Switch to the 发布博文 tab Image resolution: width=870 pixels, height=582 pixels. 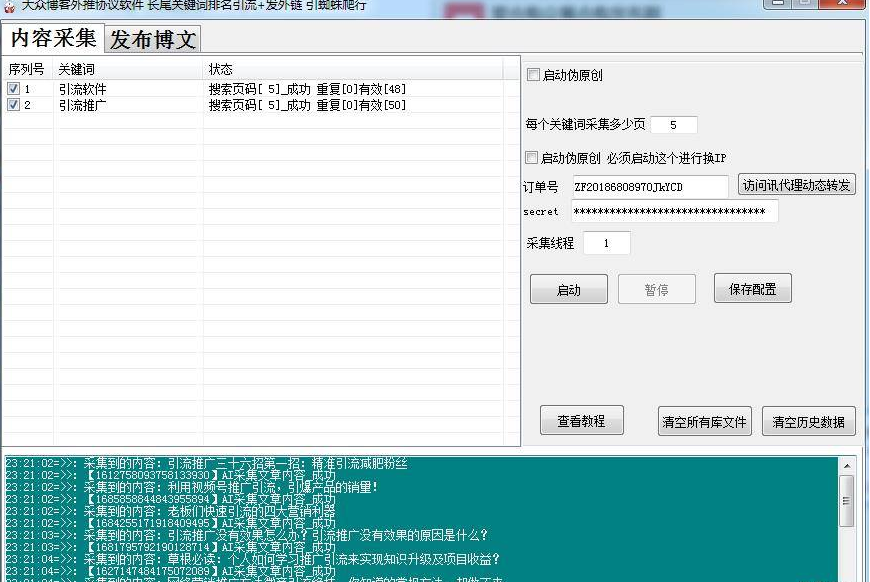152,38
